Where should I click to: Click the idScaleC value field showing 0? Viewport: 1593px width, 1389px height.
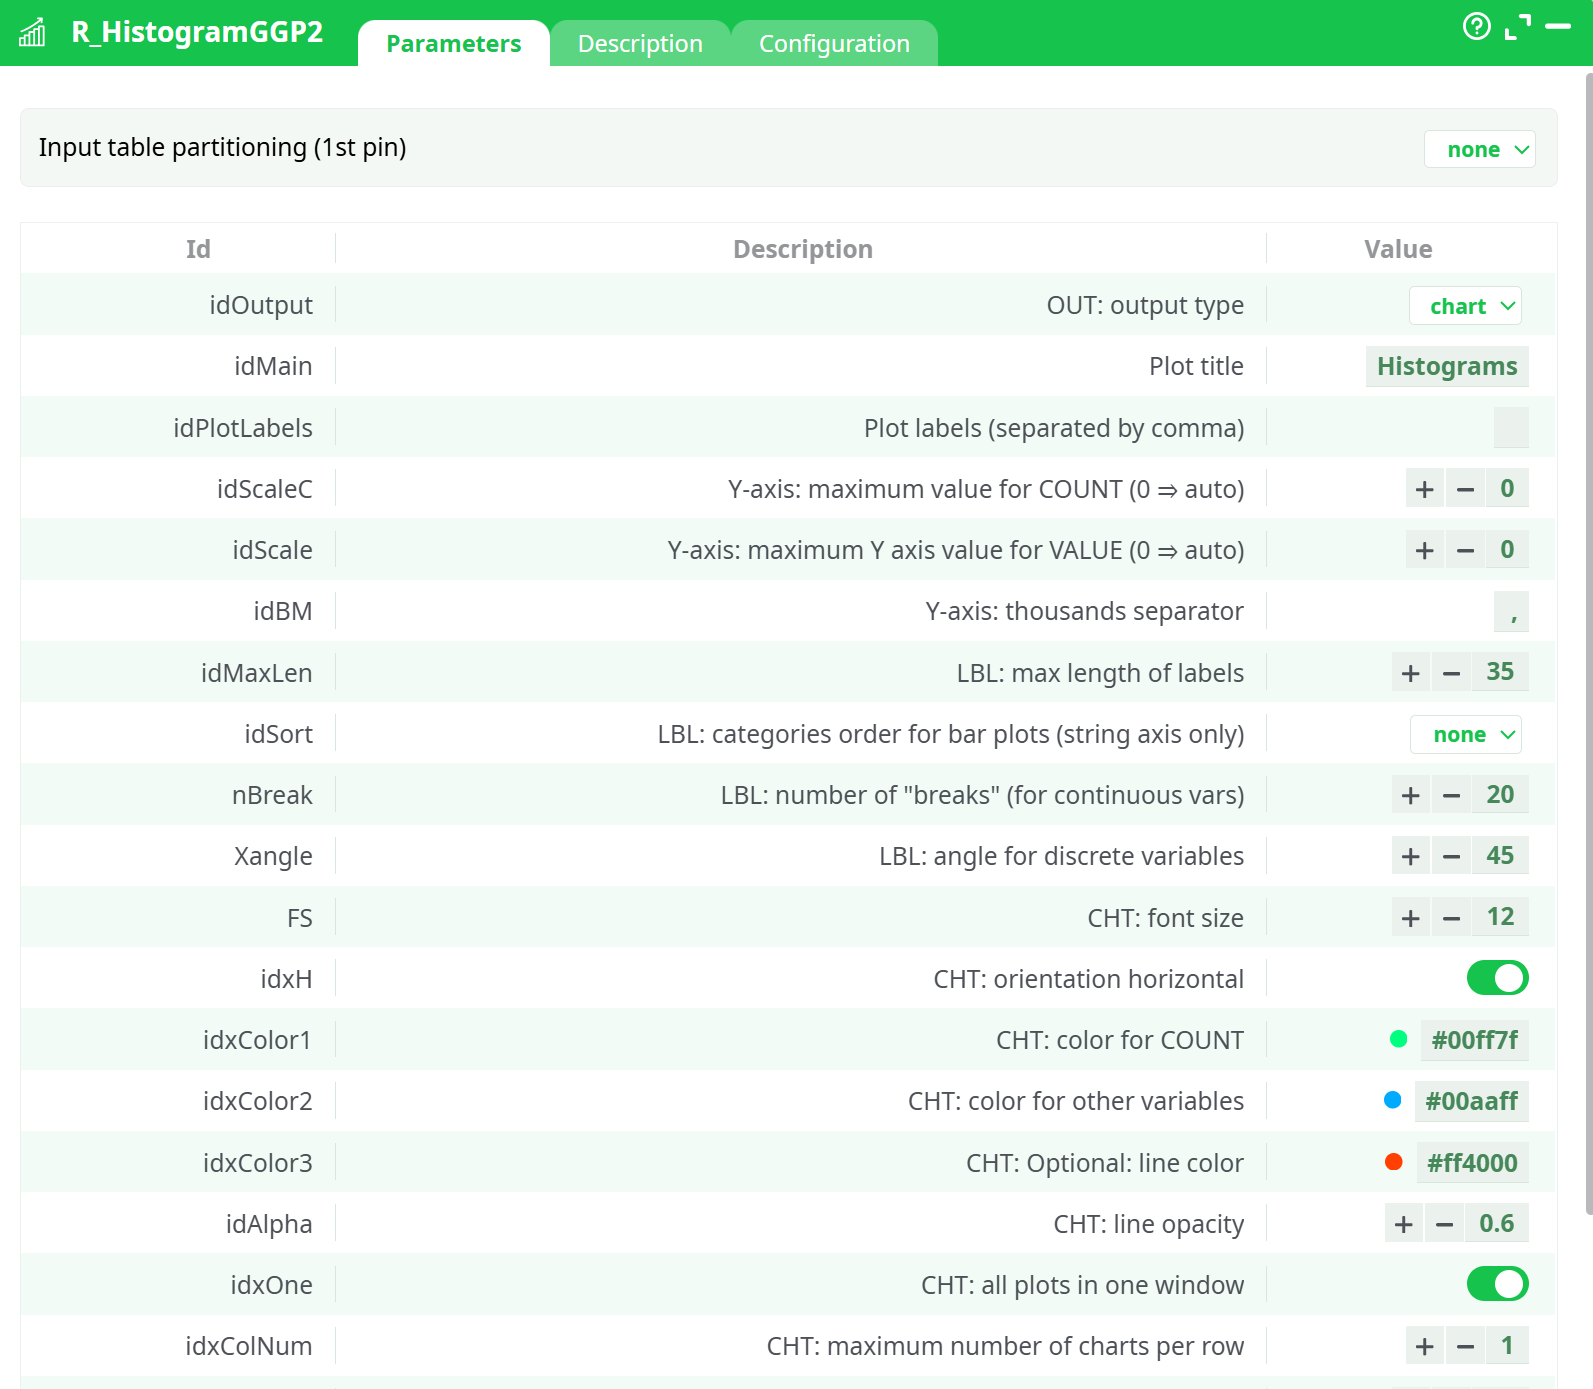pyautogui.click(x=1507, y=489)
